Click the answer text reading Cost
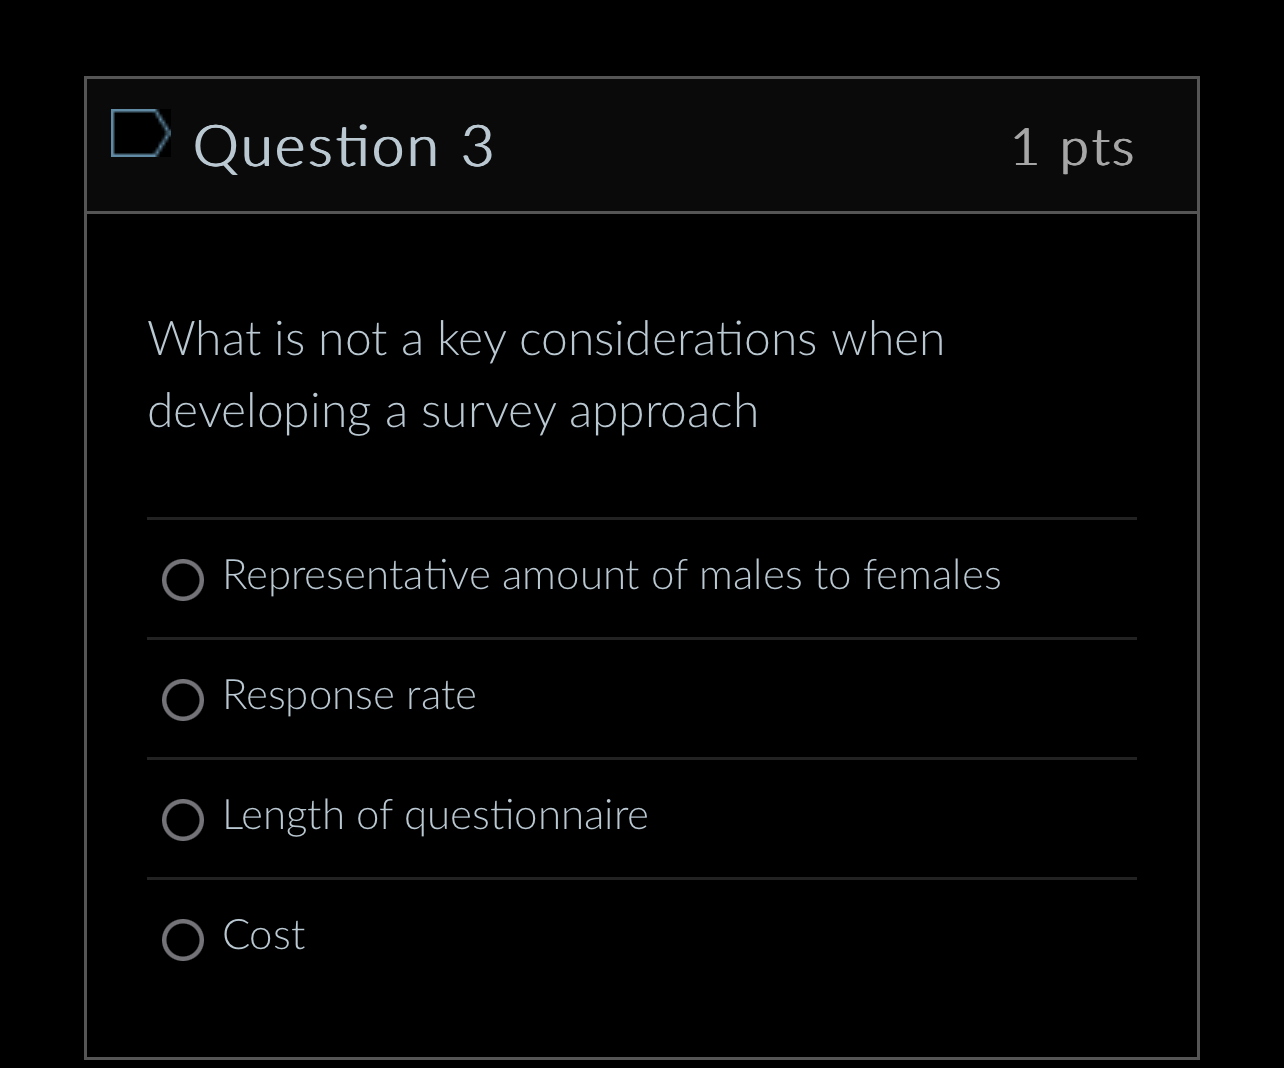 pyautogui.click(x=263, y=936)
